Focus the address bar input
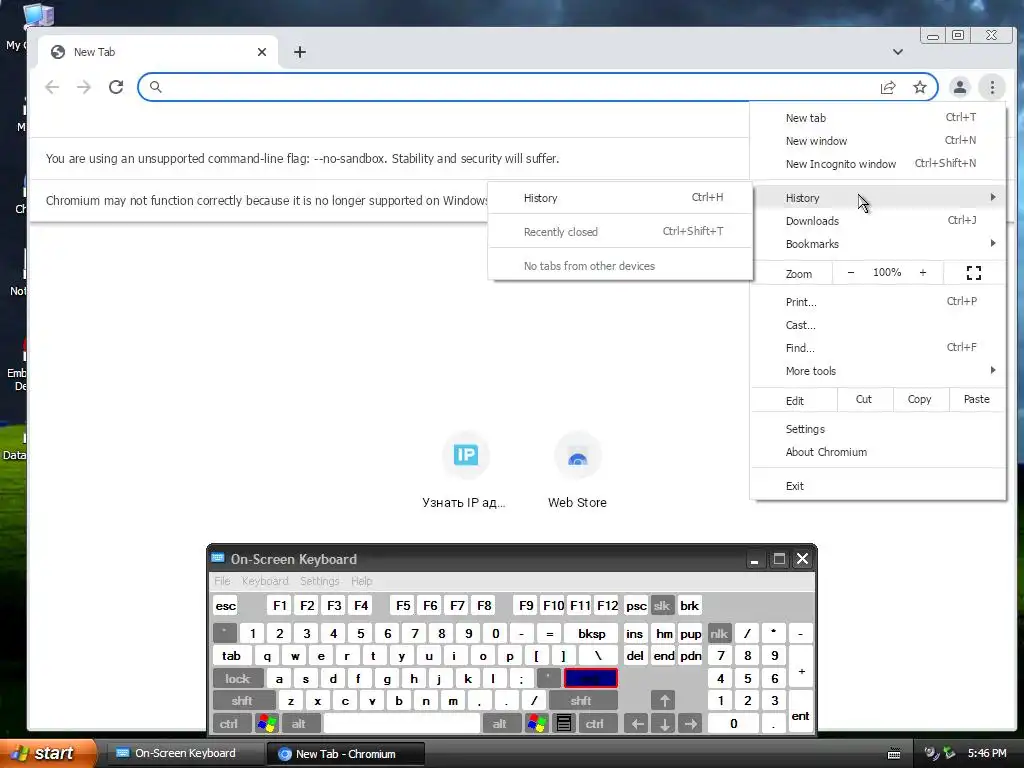 516,87
